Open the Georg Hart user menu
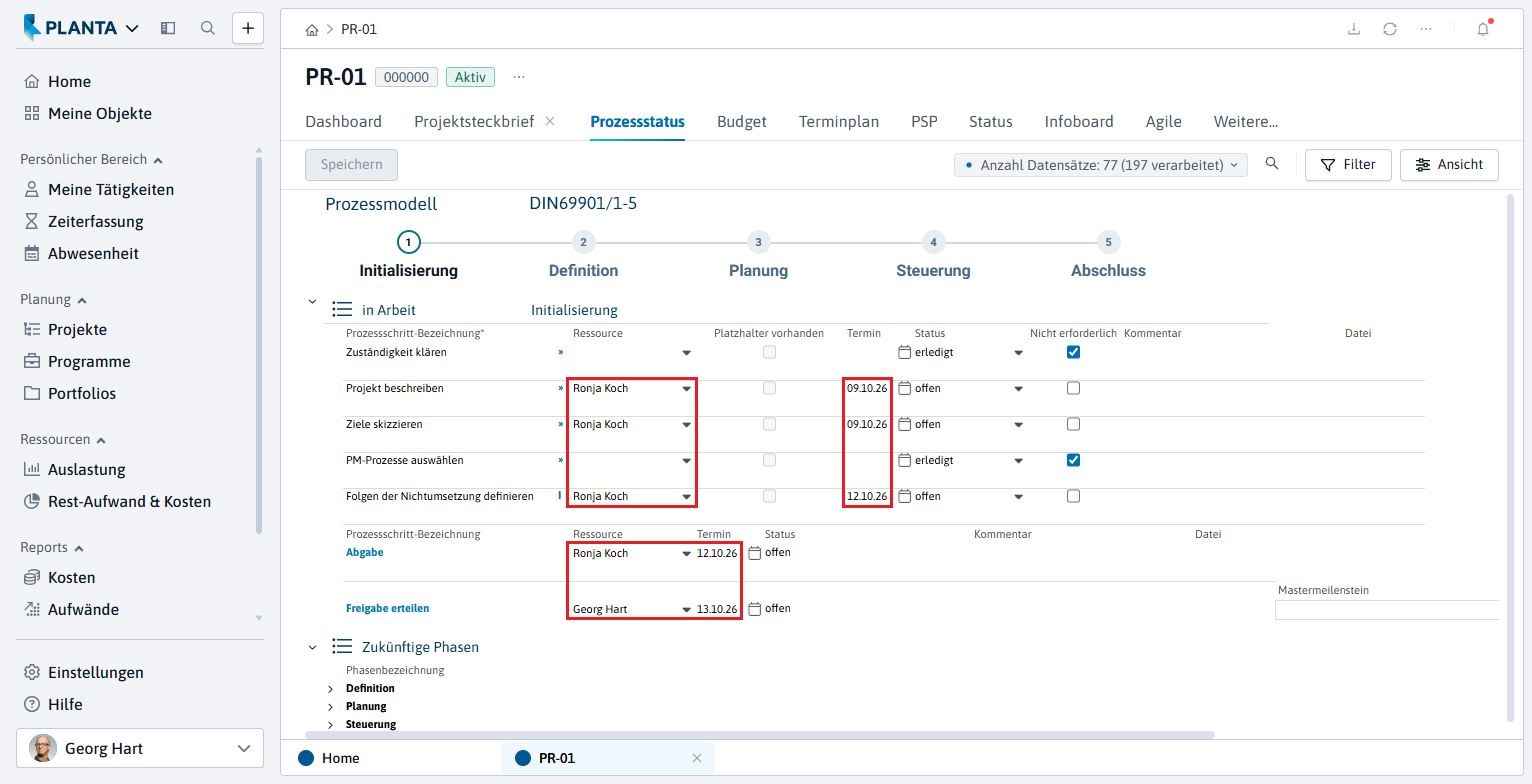 click(x=140, y=748)
